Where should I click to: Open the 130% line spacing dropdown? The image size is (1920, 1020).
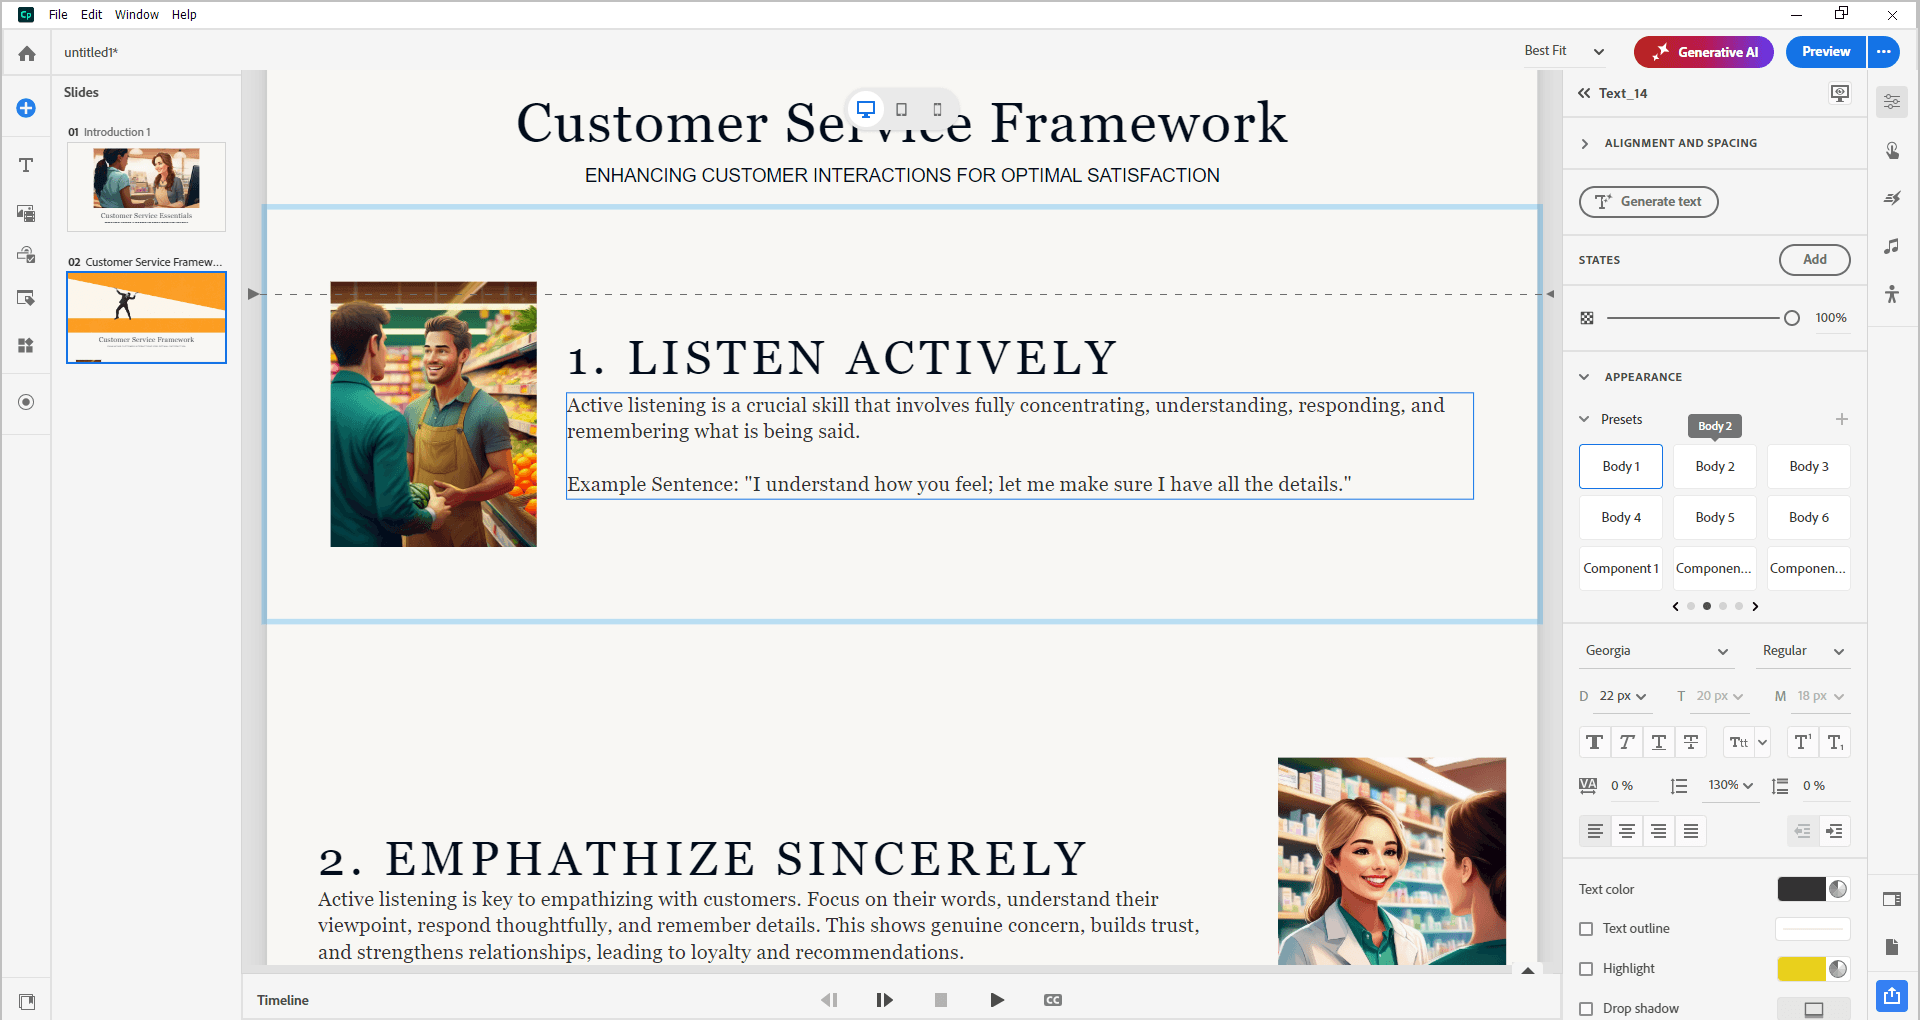click(1731, 786)
